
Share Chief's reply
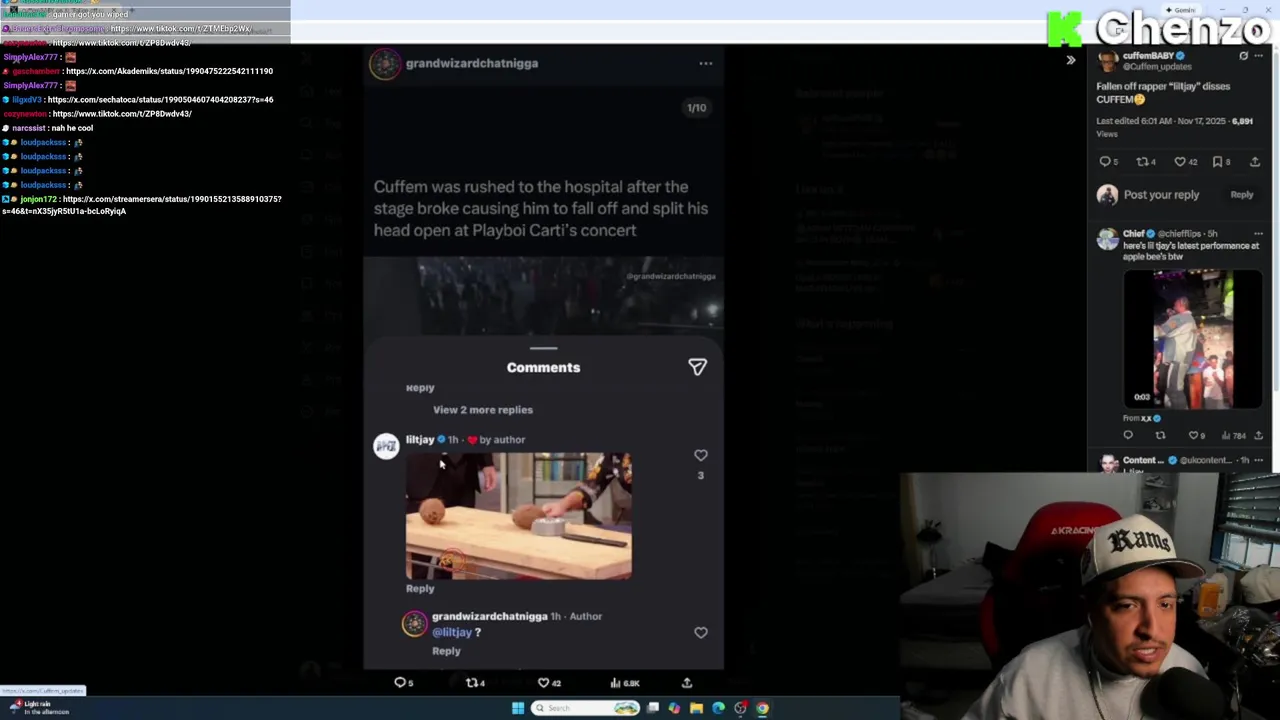[x=1258, y=436]
